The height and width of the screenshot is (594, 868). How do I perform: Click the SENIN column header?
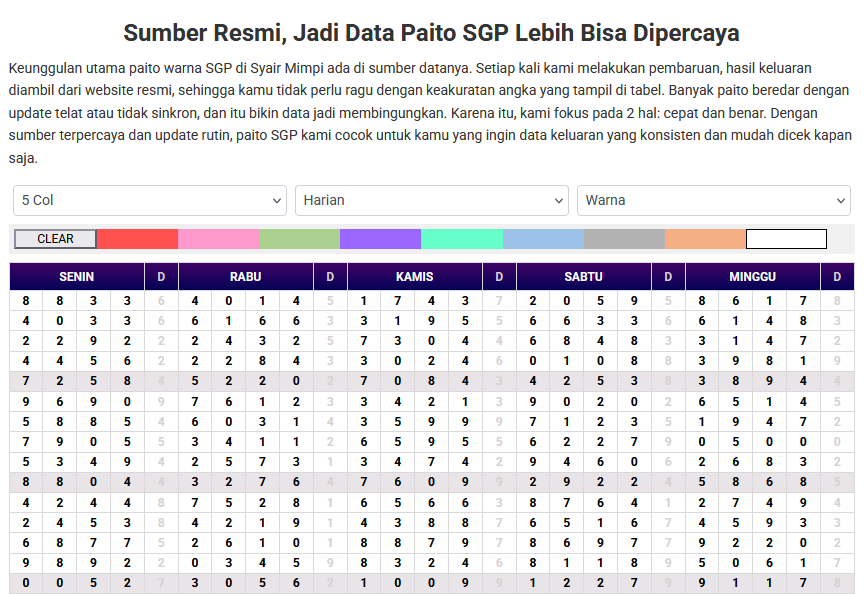pyautogui.click(x=76, y=276)
